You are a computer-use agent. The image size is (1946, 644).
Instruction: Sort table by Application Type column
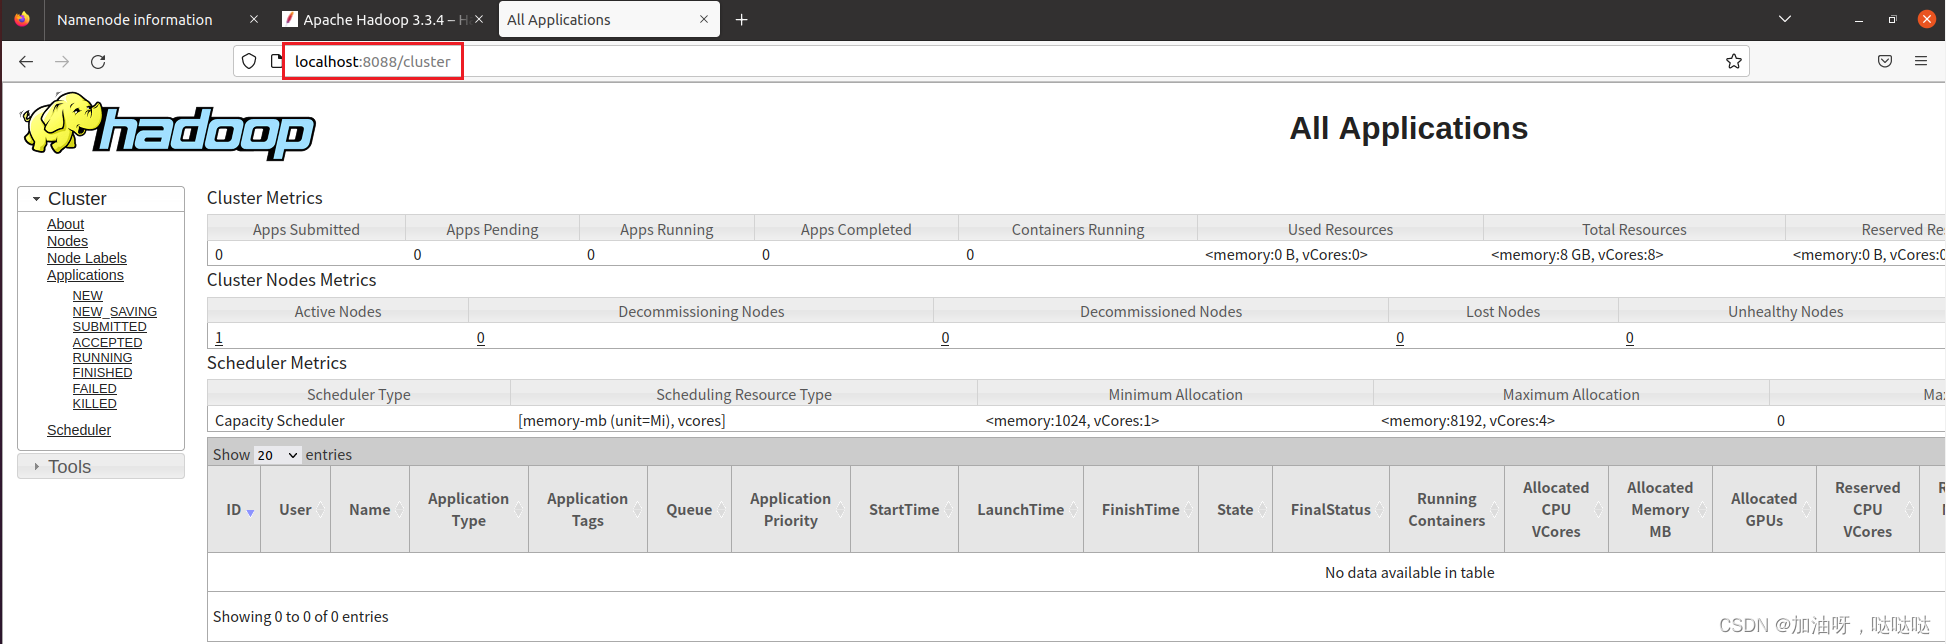click(x=469, y=510)
